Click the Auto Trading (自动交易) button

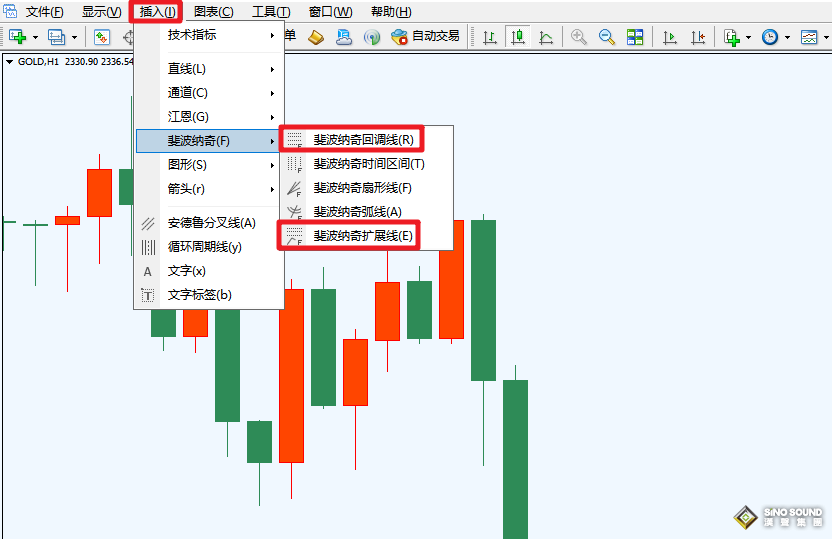426,36
